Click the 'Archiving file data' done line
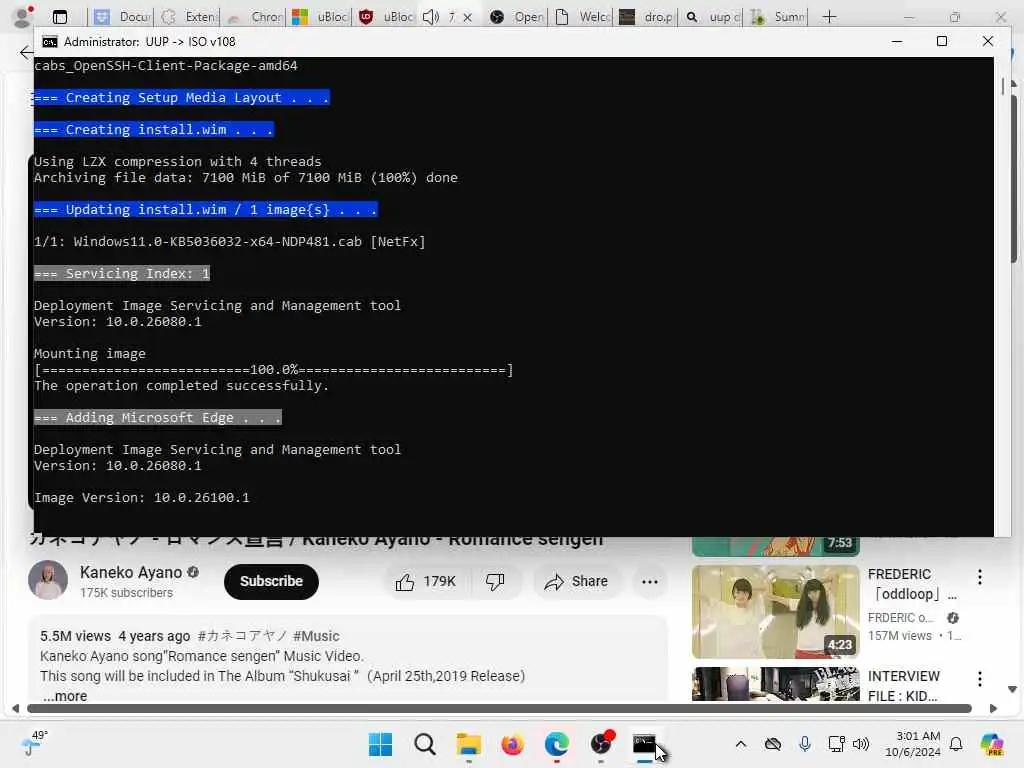1024x768 pixels. [246, 178]
